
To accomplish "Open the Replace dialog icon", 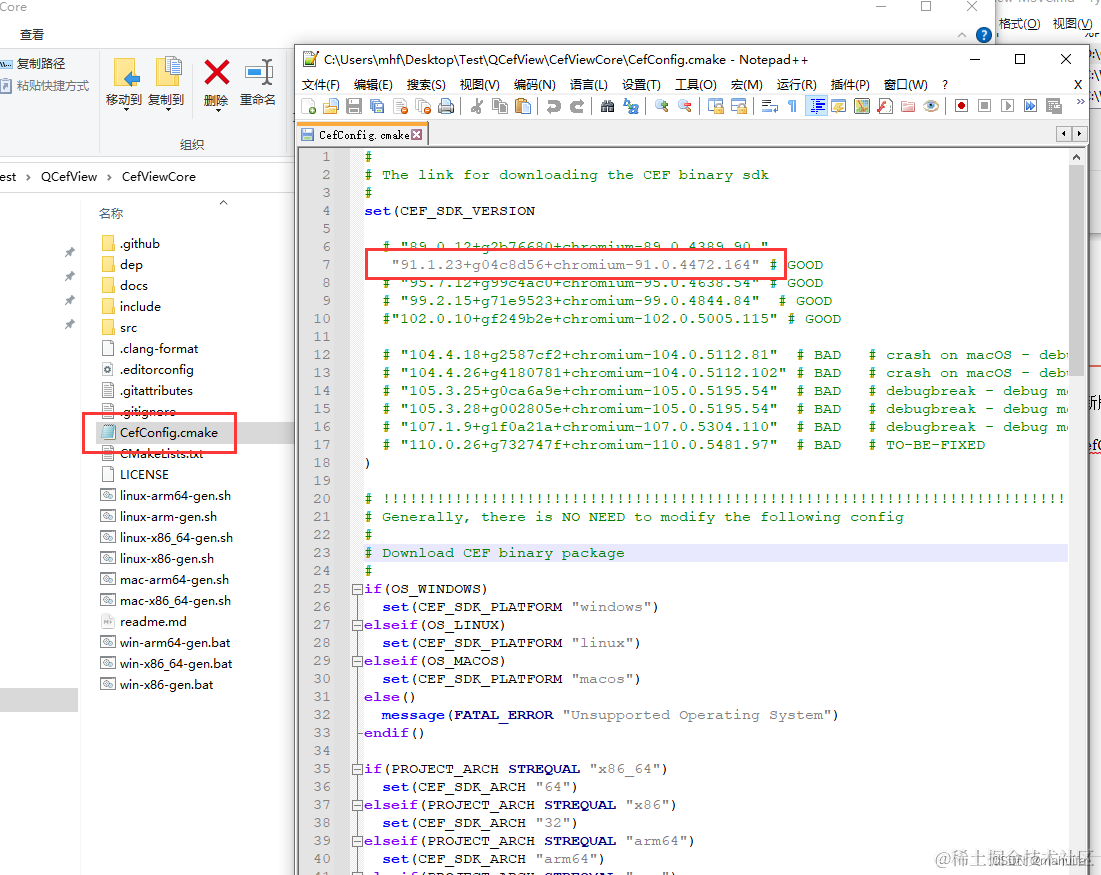I will pyautogui.click(x=631, y=106).
